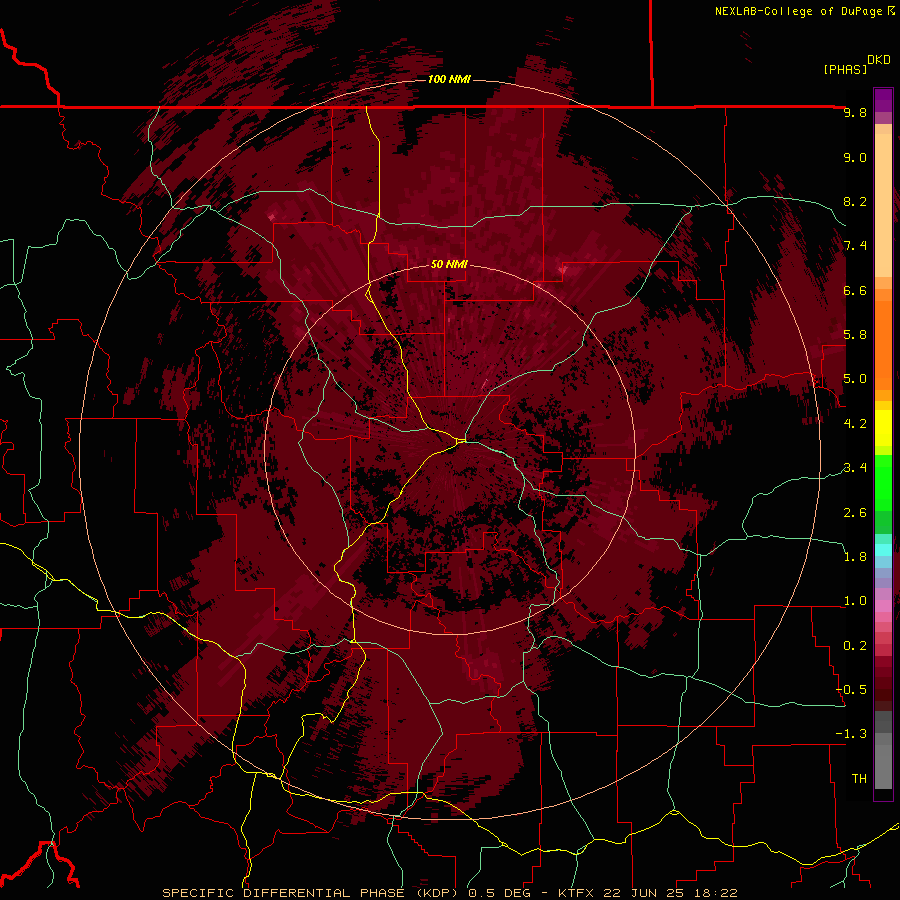The height and width of the screenshot is (900, 900).
Task: Click the 5.8 value on color scale
Action: pos(855,335)
